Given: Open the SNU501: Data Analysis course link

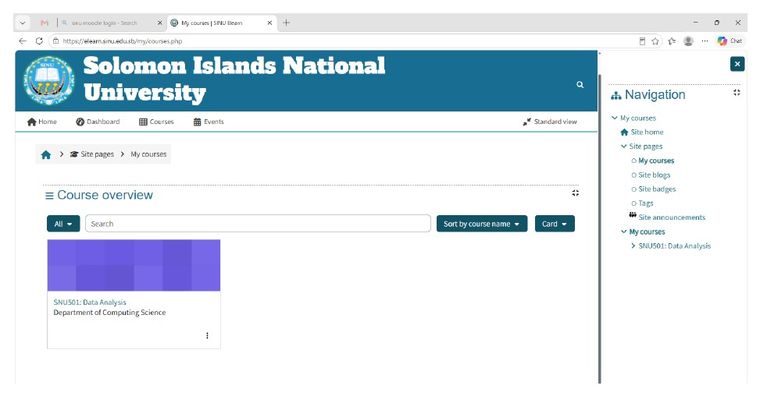Looking at the screenshot, I should pyautogui.click(x=90, y=302).
